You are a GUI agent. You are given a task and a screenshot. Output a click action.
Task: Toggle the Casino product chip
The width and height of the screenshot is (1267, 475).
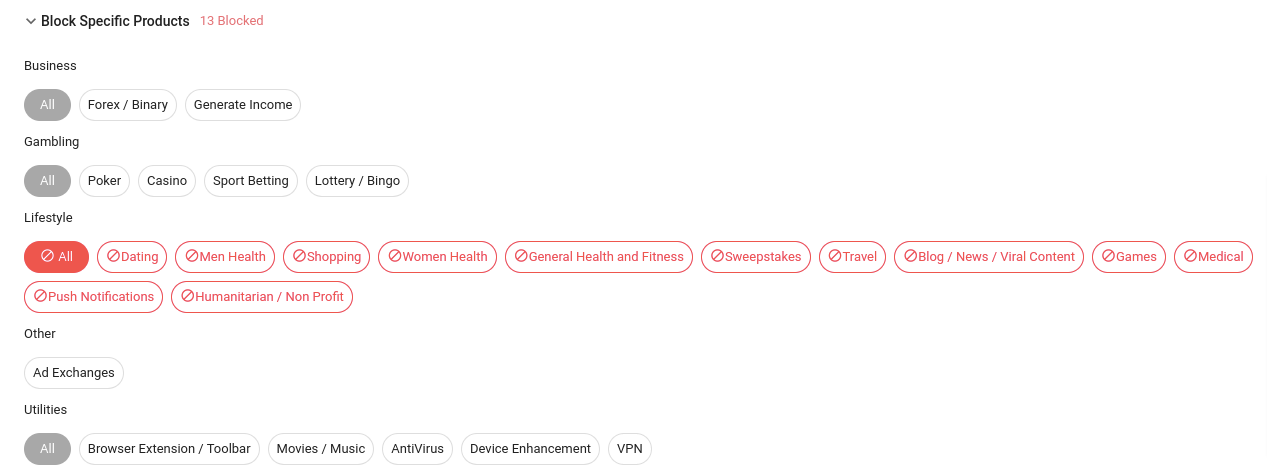167,181
